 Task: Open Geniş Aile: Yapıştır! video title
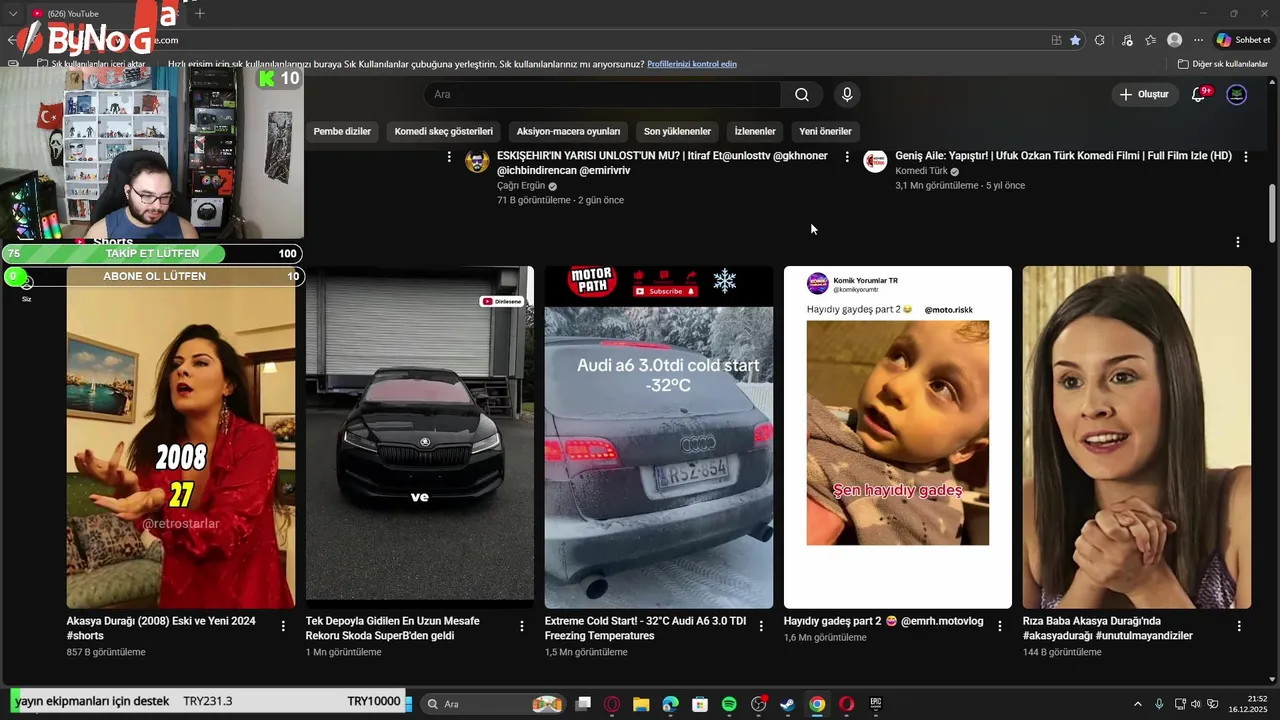(1063, 156)
